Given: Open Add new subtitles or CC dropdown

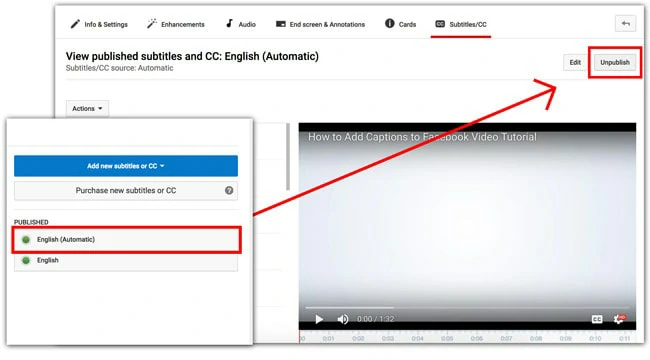Looking at the screenshot, I should coord(126,166).
